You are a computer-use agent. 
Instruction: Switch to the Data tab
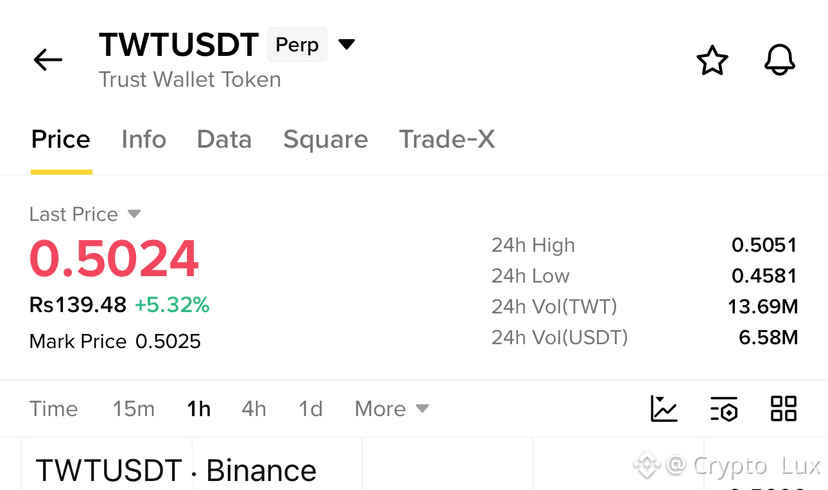(224, 139)
